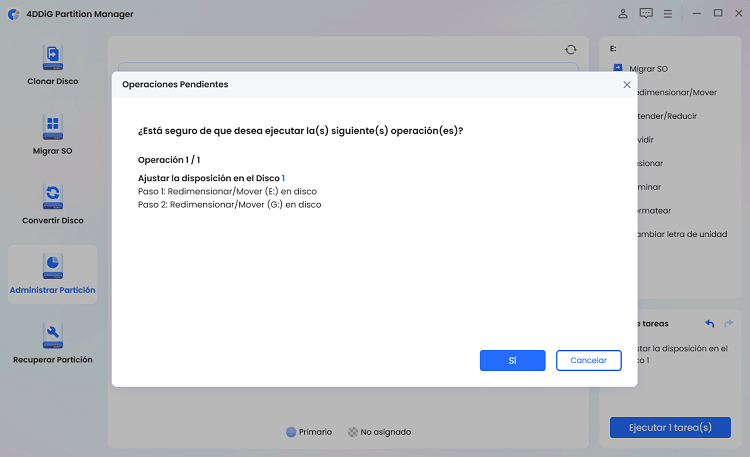This screenshot has height=457, width=750.
Task: Open Clonar Disco from the sidebar
Action: (x=53, y=64)
